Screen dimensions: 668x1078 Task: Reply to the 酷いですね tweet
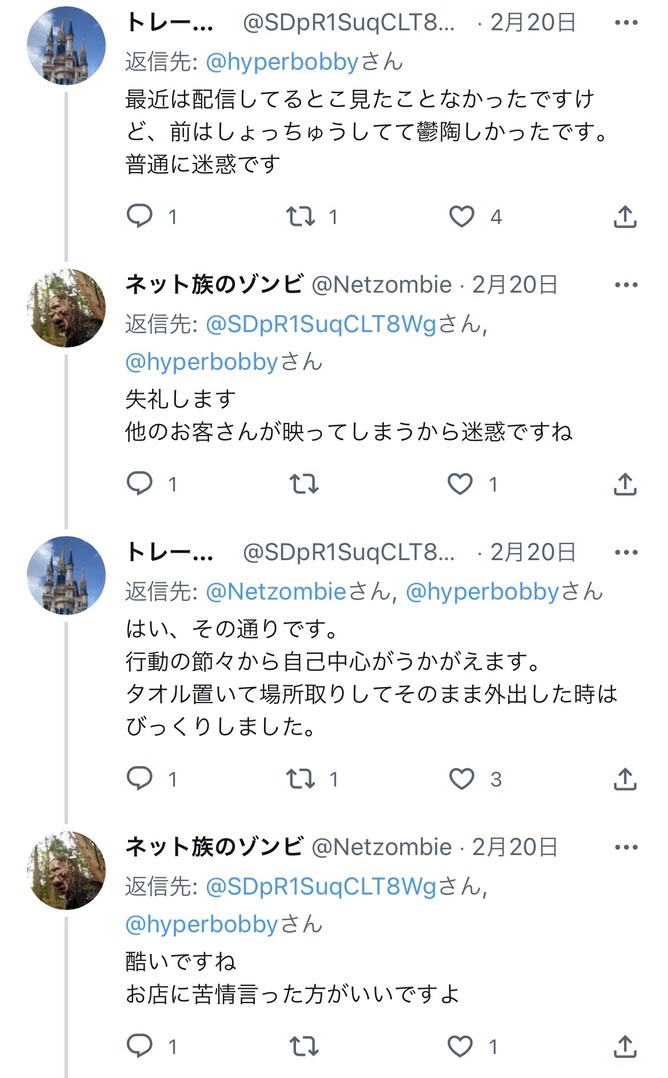(x=140, y=1046)
